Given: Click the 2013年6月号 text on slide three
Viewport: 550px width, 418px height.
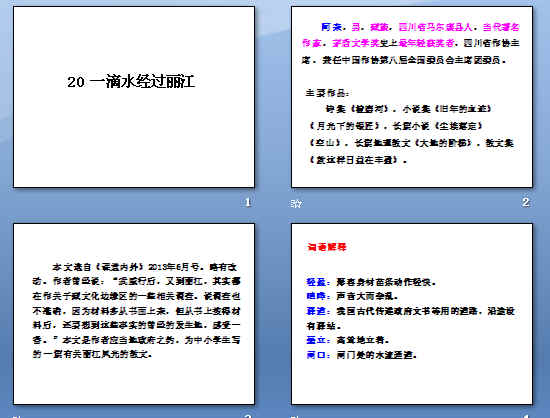Looking at the screenshot, I should click(174, 267).
